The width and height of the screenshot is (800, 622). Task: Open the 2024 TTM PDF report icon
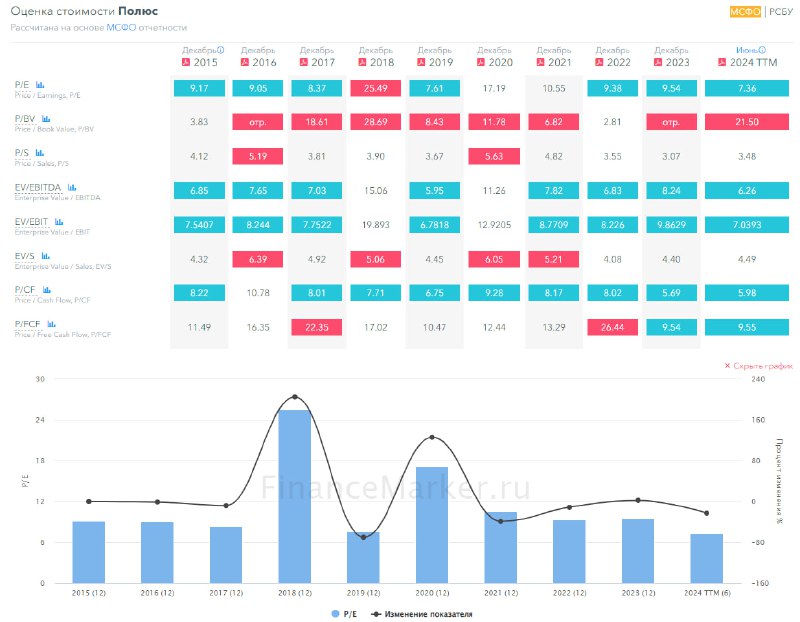pyautogui.click(x=722, y=62)
